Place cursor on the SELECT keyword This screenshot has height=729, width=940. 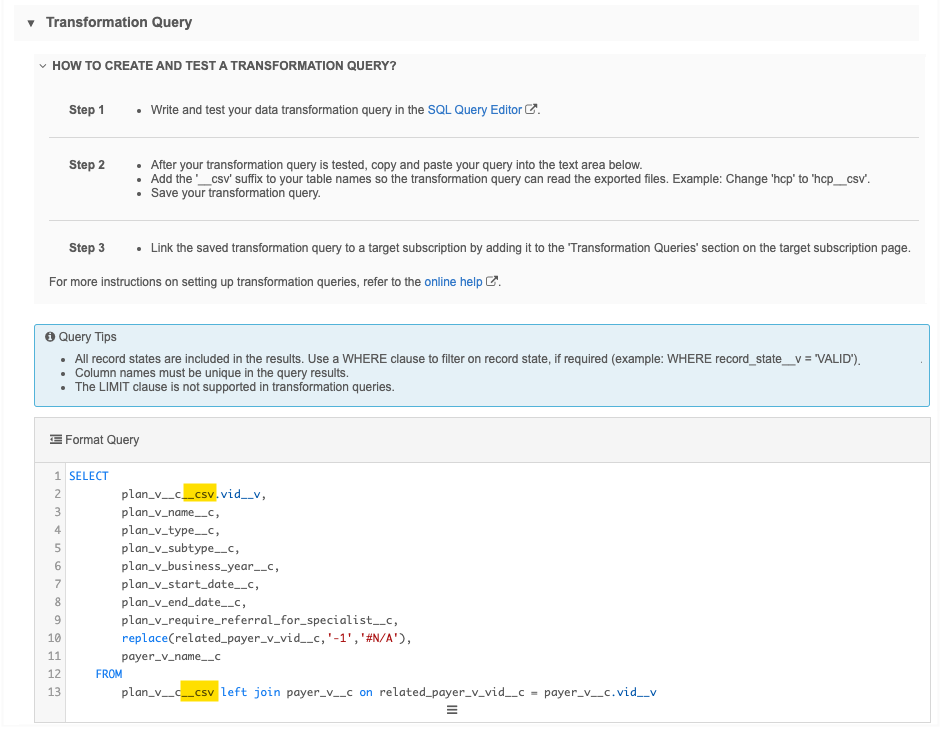point(88,476)
